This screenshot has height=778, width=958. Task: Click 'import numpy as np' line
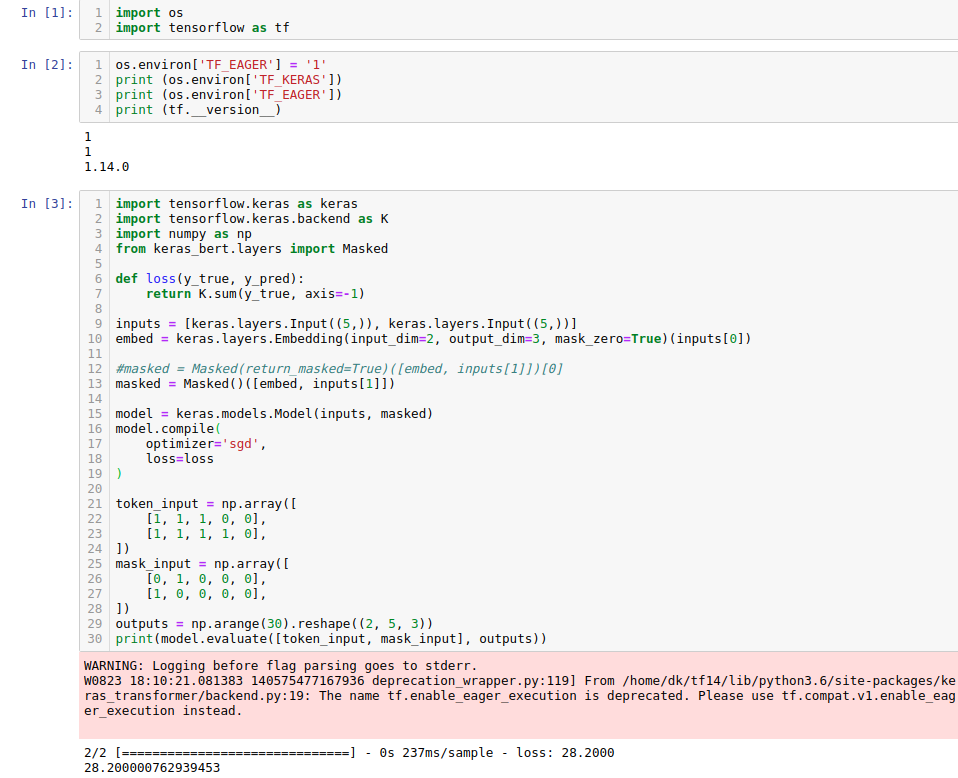[183, 234]
